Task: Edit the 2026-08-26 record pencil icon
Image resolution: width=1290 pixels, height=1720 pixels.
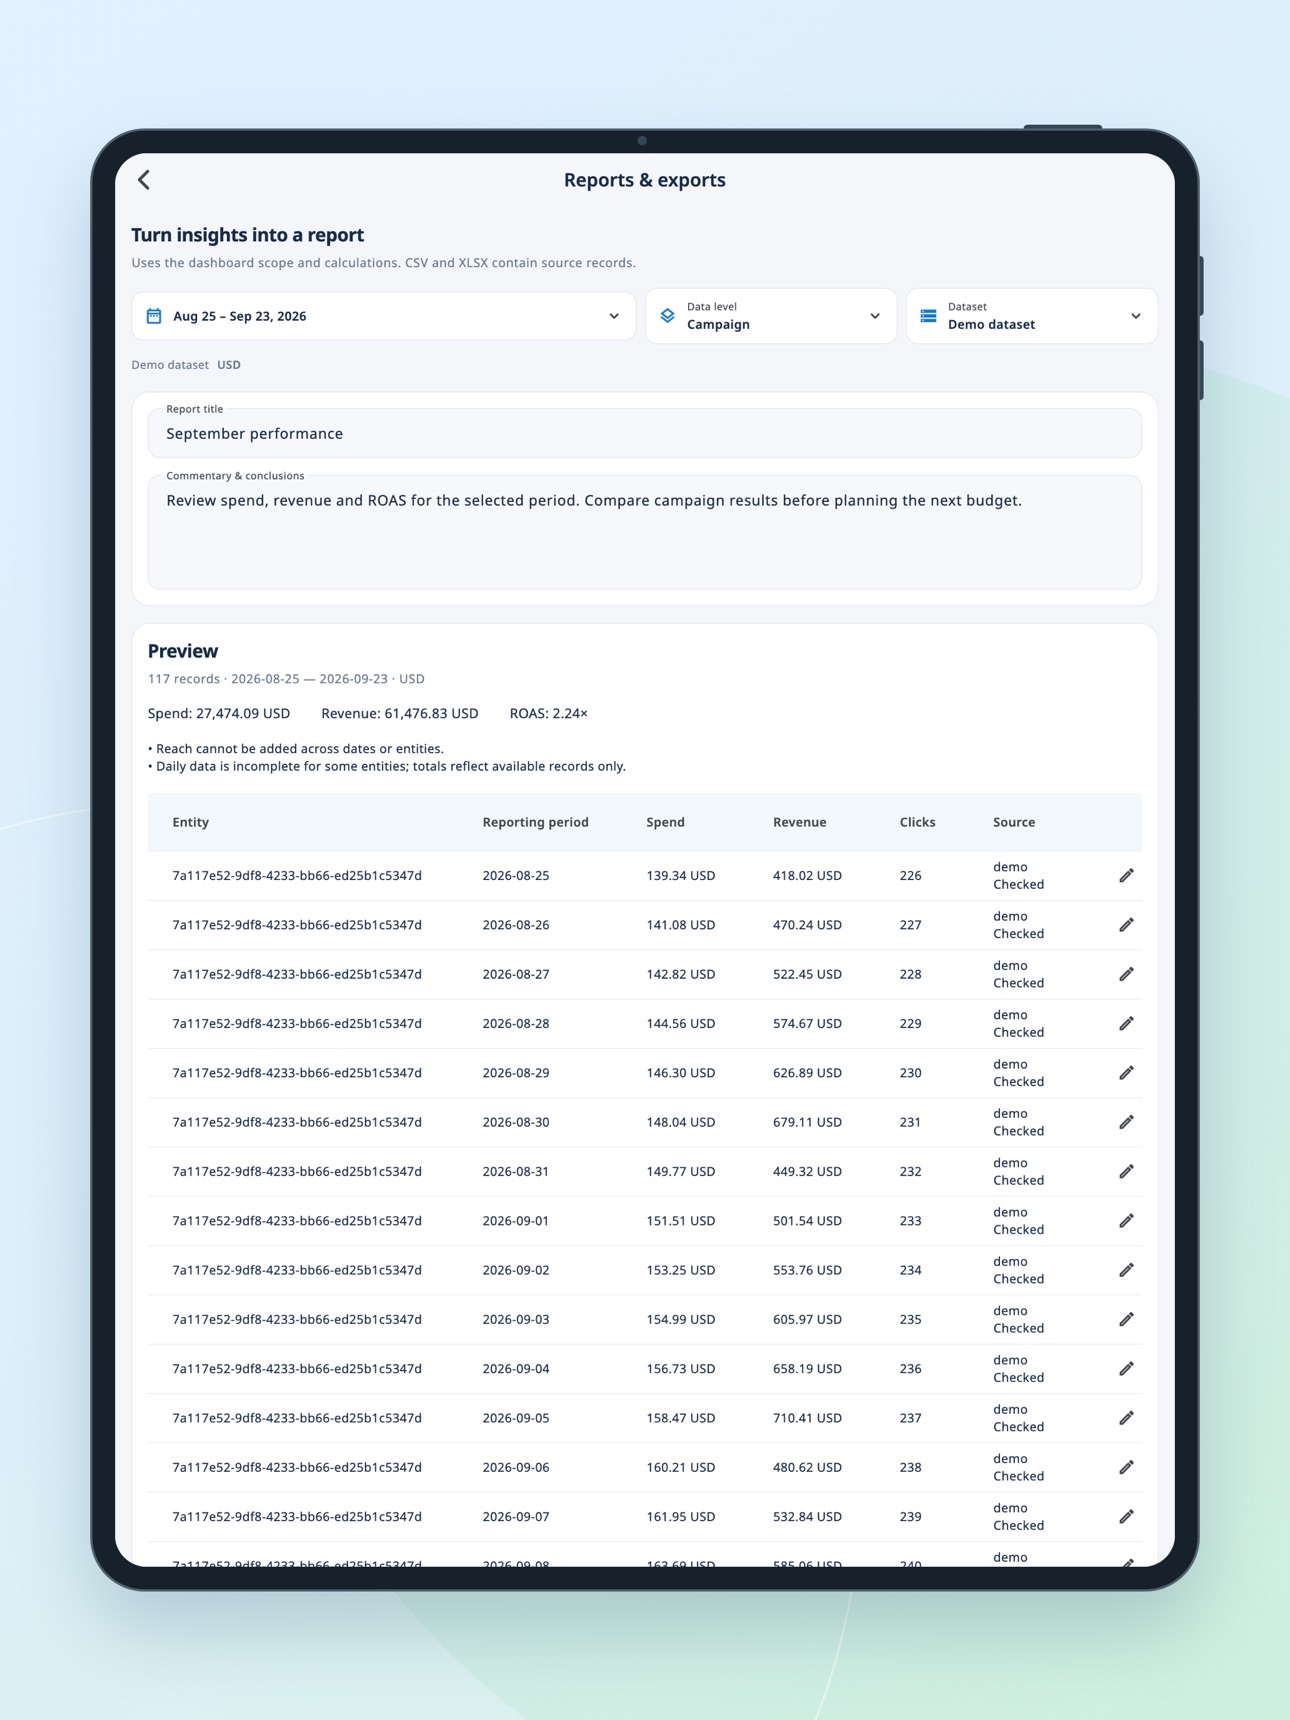Action: click(1126, 925)
